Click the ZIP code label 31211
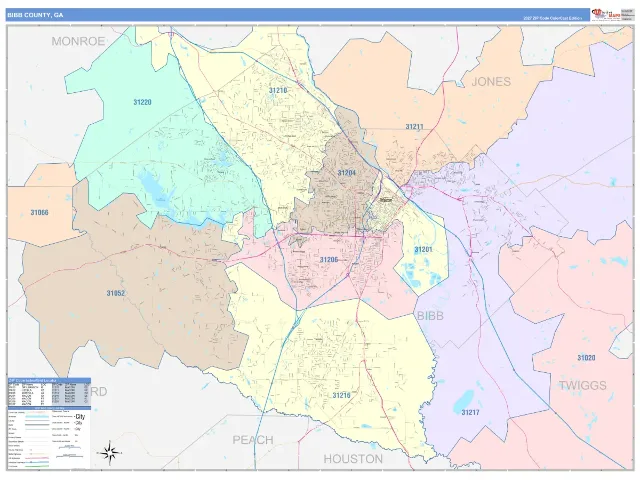Image resolution: width=640 pixels, height=480 pixels. point(414,127)
